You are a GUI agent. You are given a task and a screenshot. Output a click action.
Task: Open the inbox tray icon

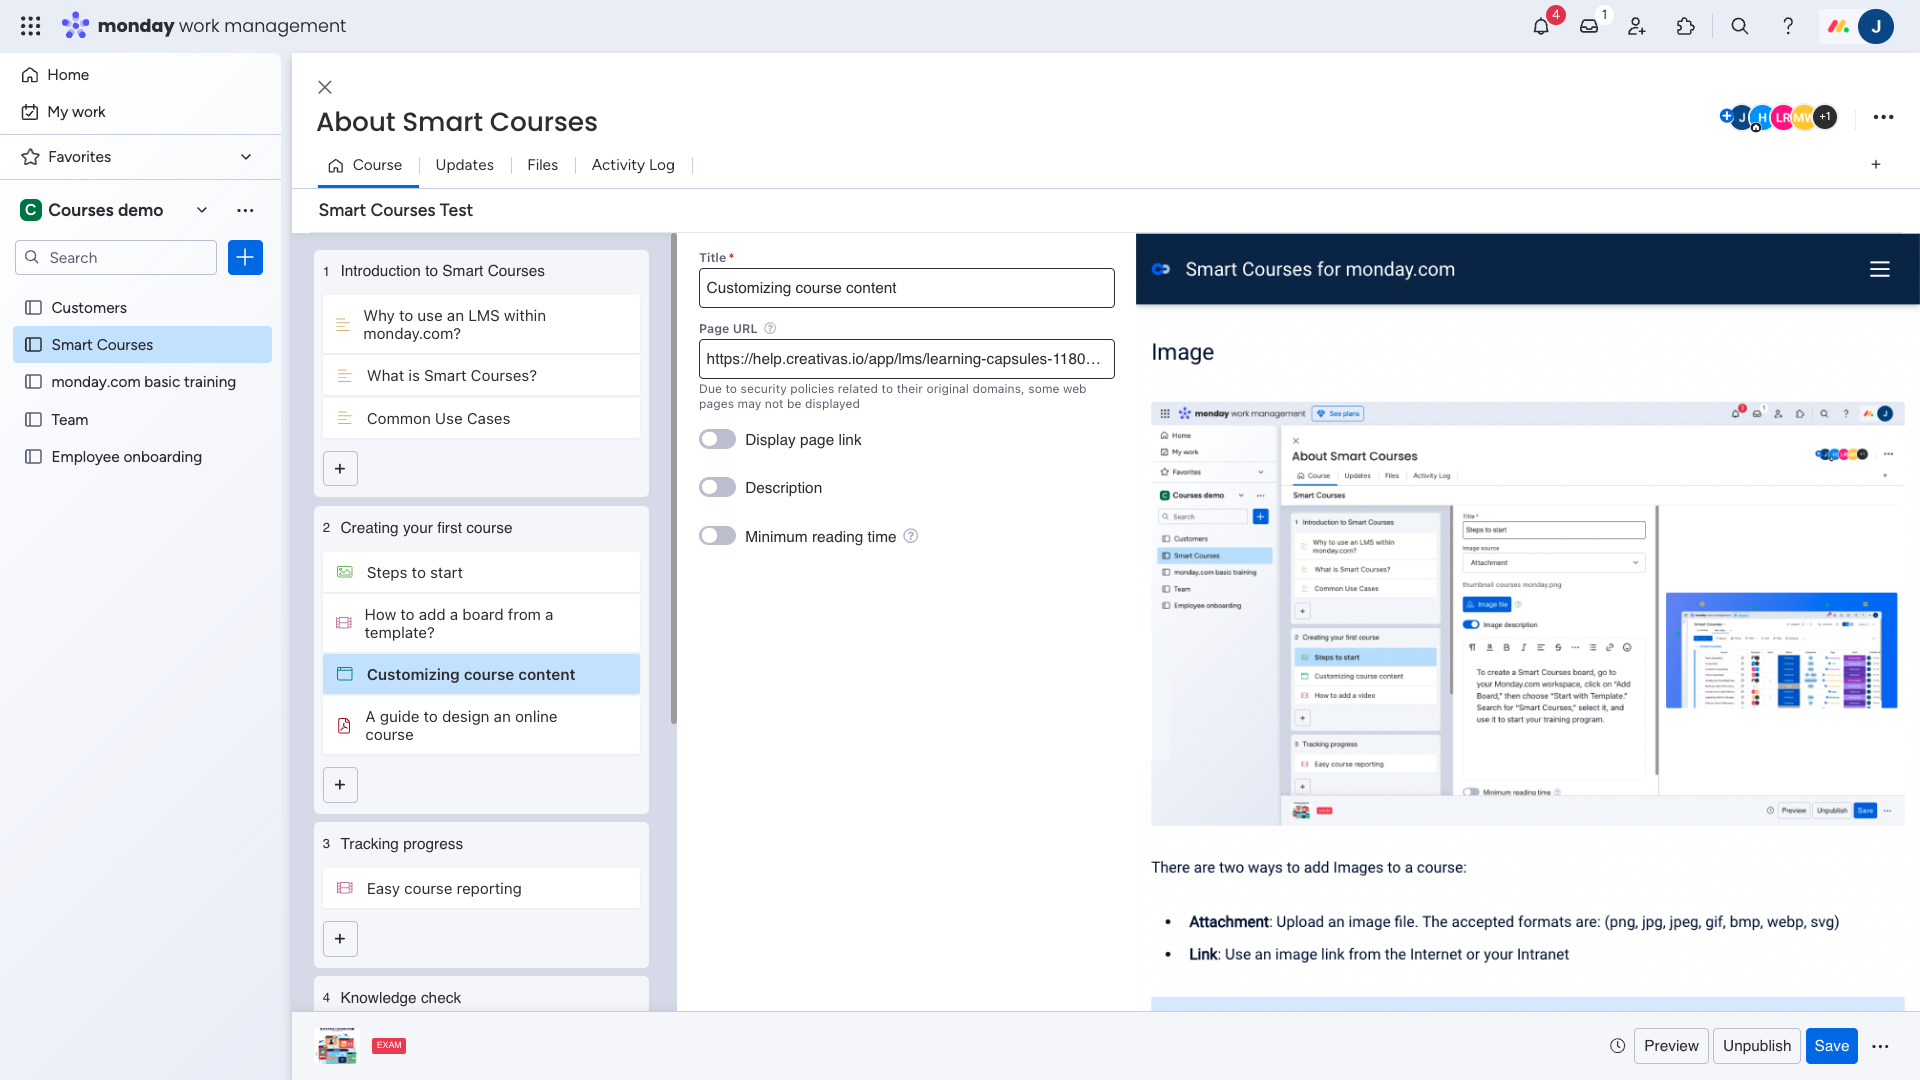click(1589, 26)
